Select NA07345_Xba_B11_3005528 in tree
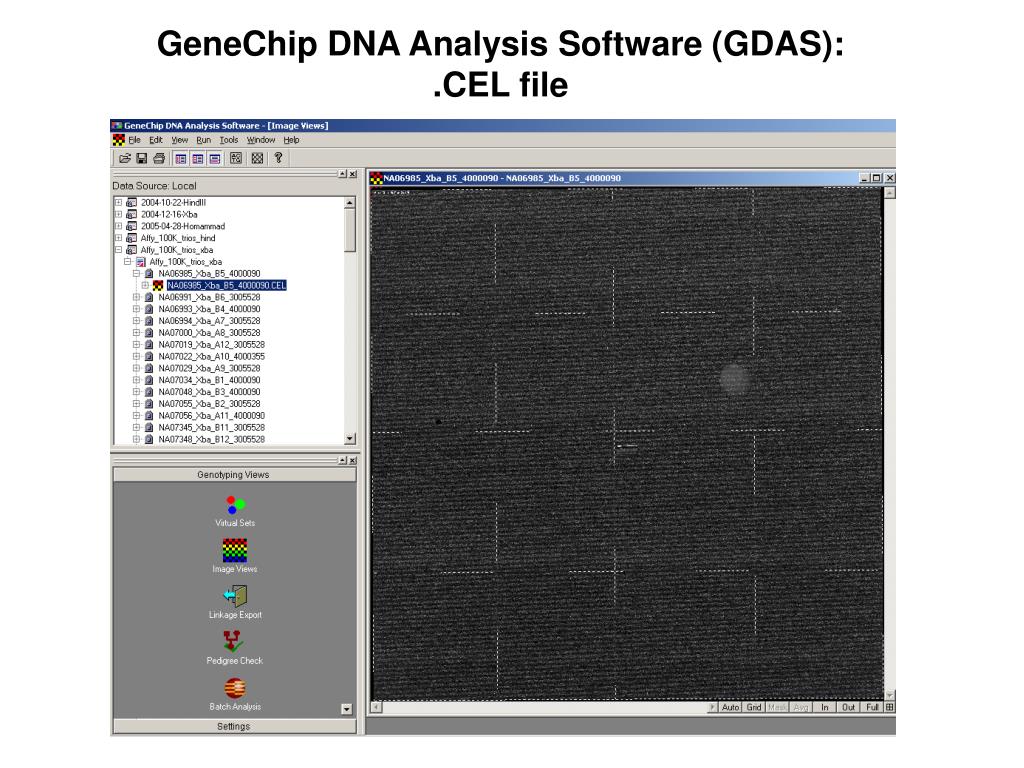 (x=211, y=428)
